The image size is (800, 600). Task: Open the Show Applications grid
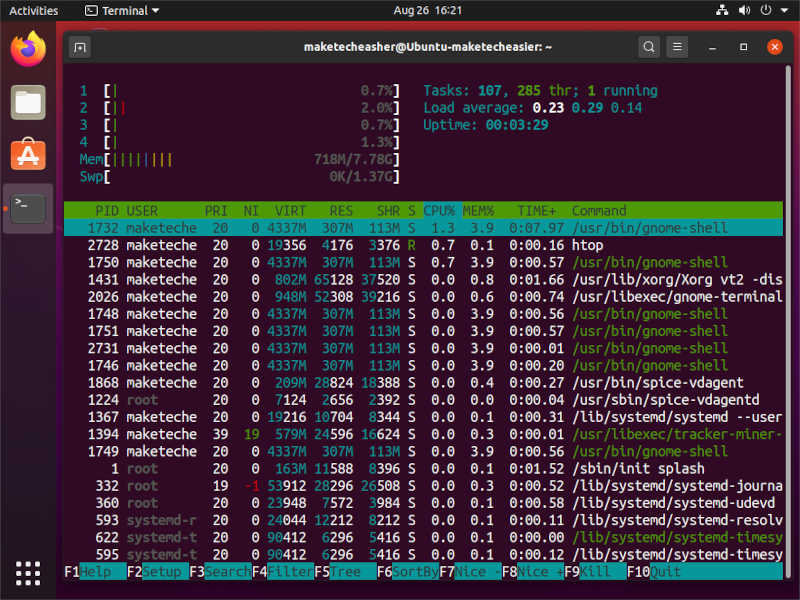click(27, 573)
